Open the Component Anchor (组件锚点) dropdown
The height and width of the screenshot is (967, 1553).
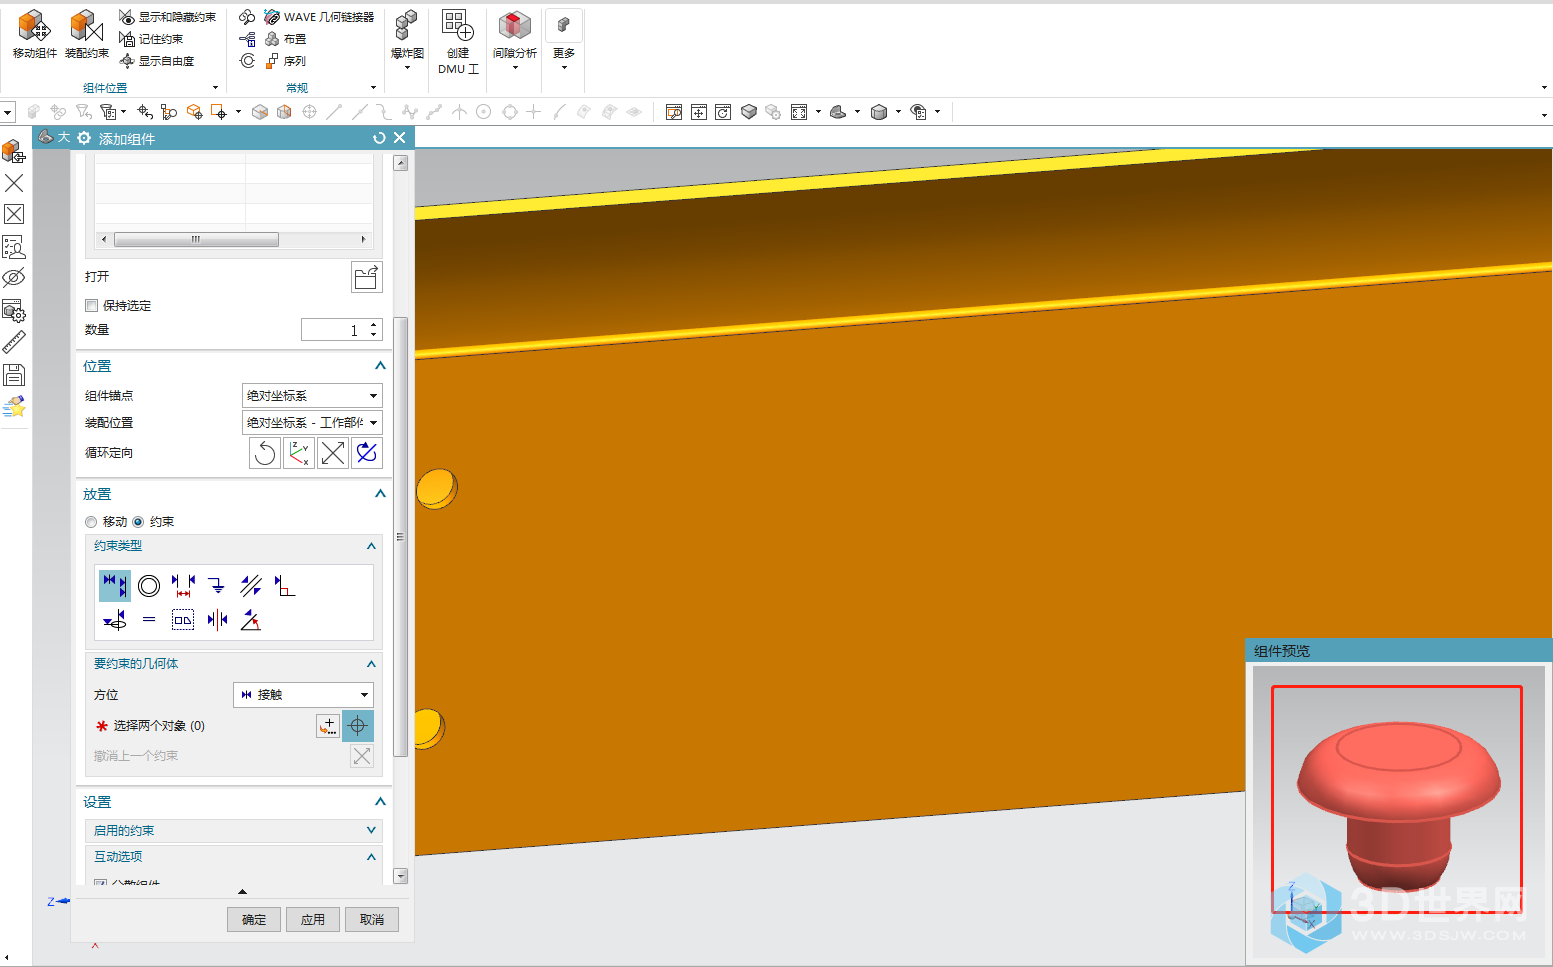[312, 396]
